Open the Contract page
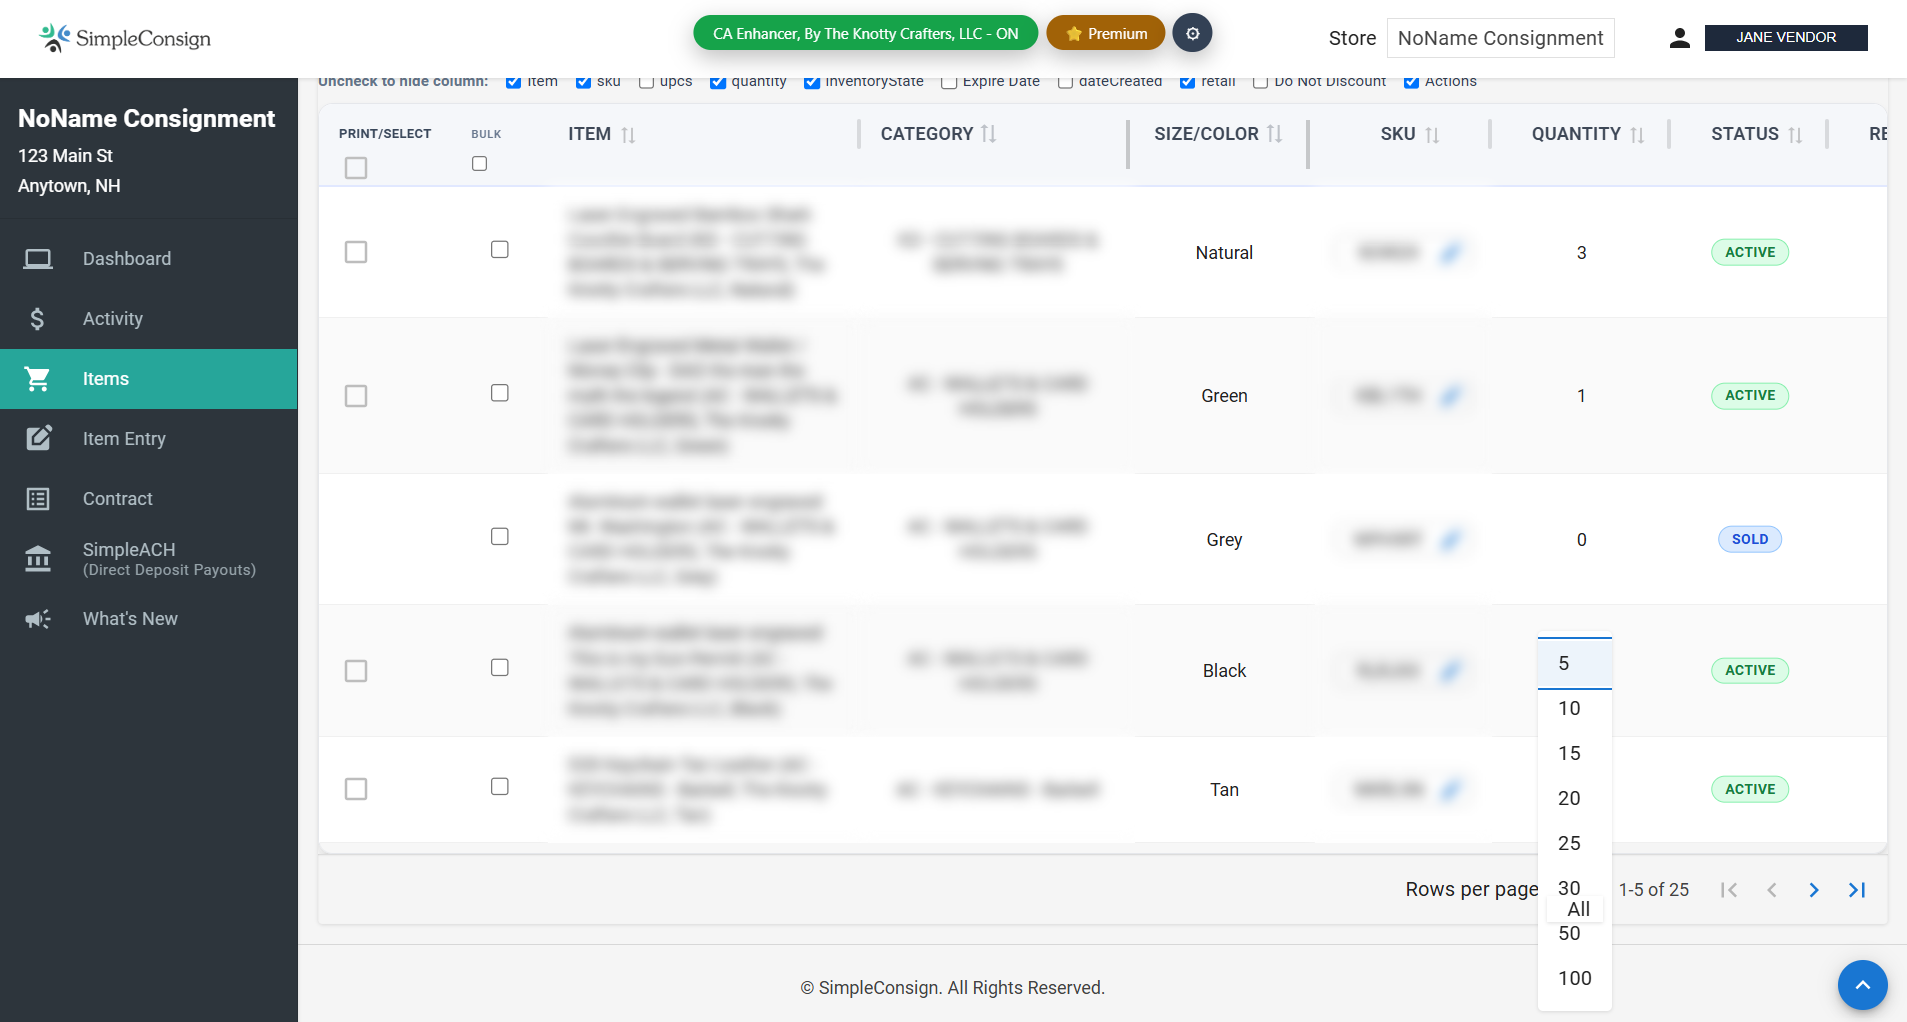This screenshot has height=1022, width=1907. click(x=148, y=499)
